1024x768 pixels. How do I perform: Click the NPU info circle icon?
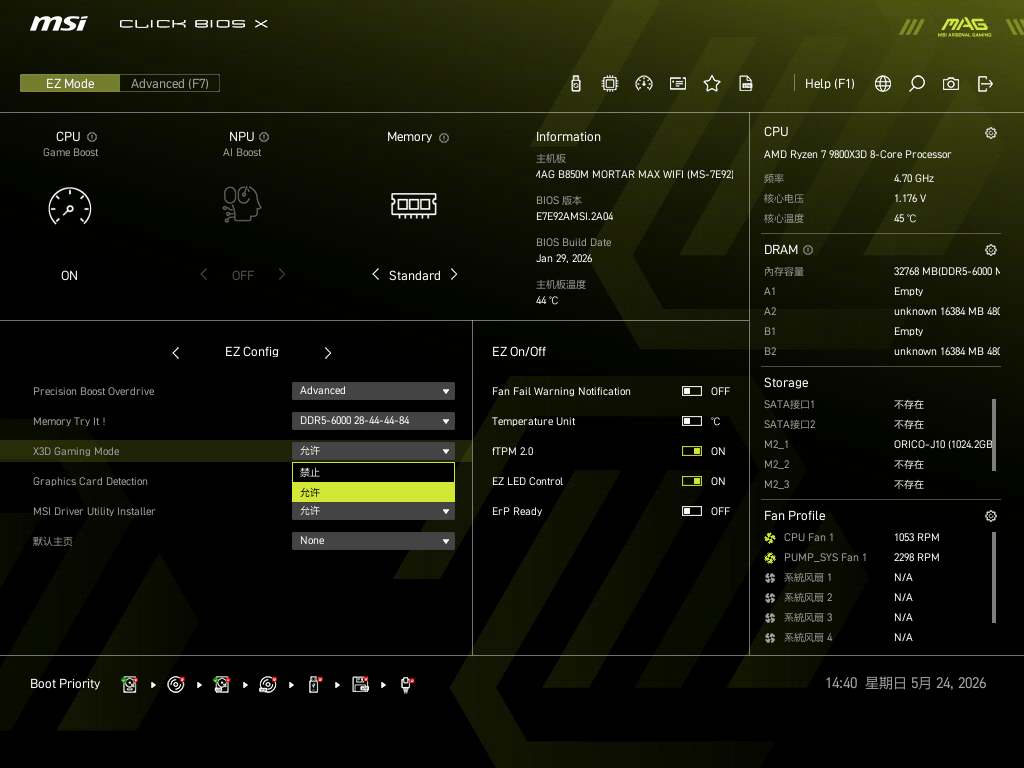click(x=264, y=137)
